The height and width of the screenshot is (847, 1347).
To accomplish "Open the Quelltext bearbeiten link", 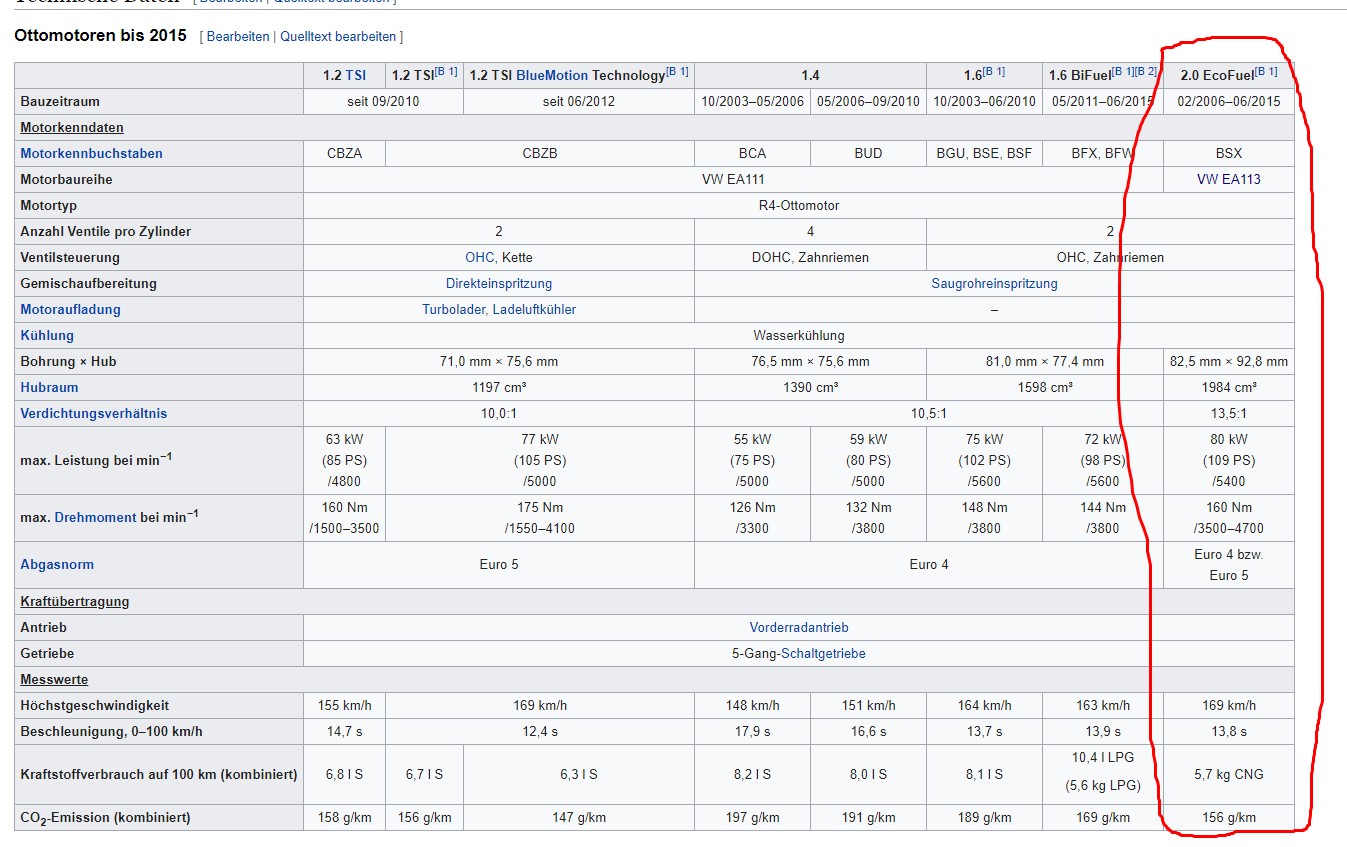I will click(338, 36).
